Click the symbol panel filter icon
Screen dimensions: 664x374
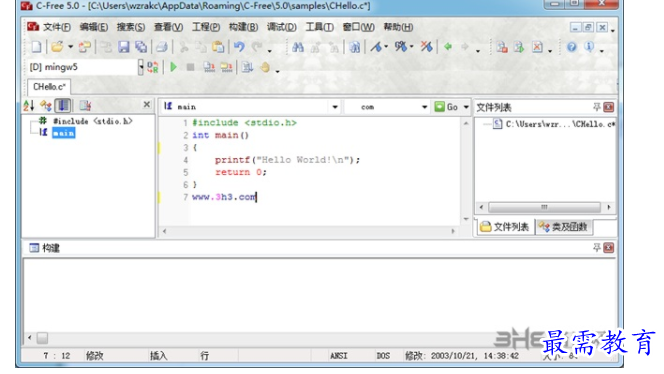pos(85,105)
